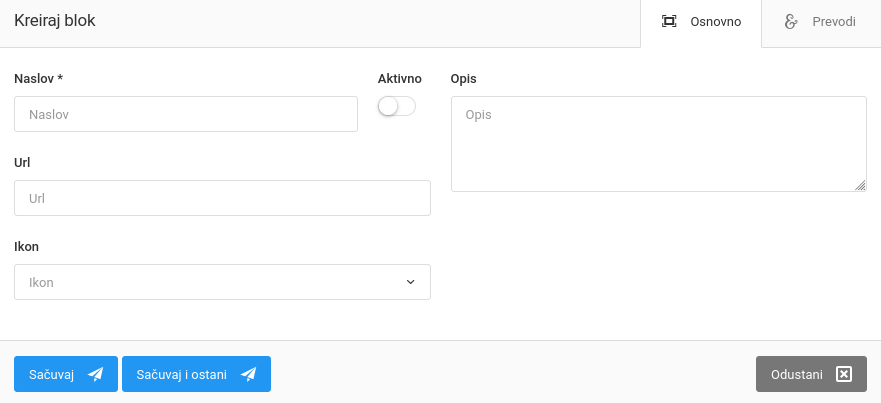This screenshot has width=881, height=403.
Task: Toggle the Aktivno switch
Action: 396,106
